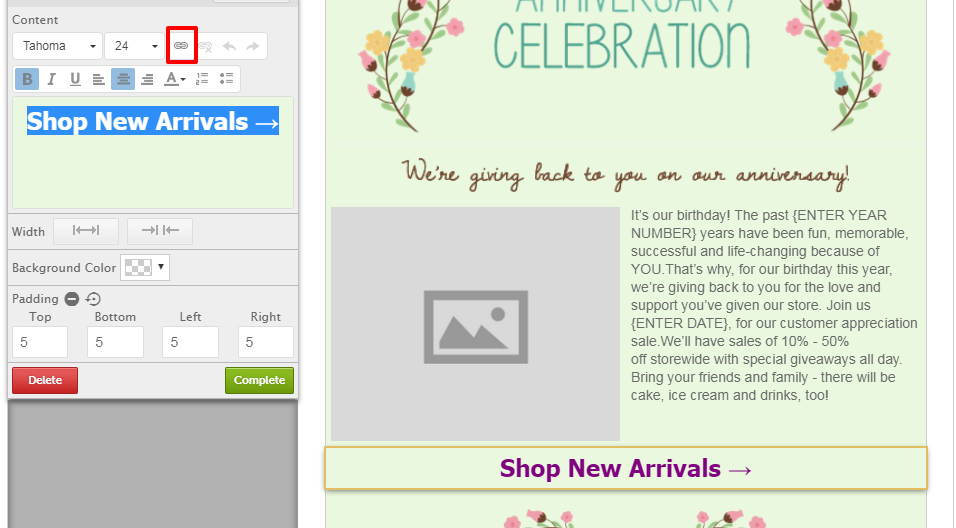Click the green Complete button

tap(259, 380)
